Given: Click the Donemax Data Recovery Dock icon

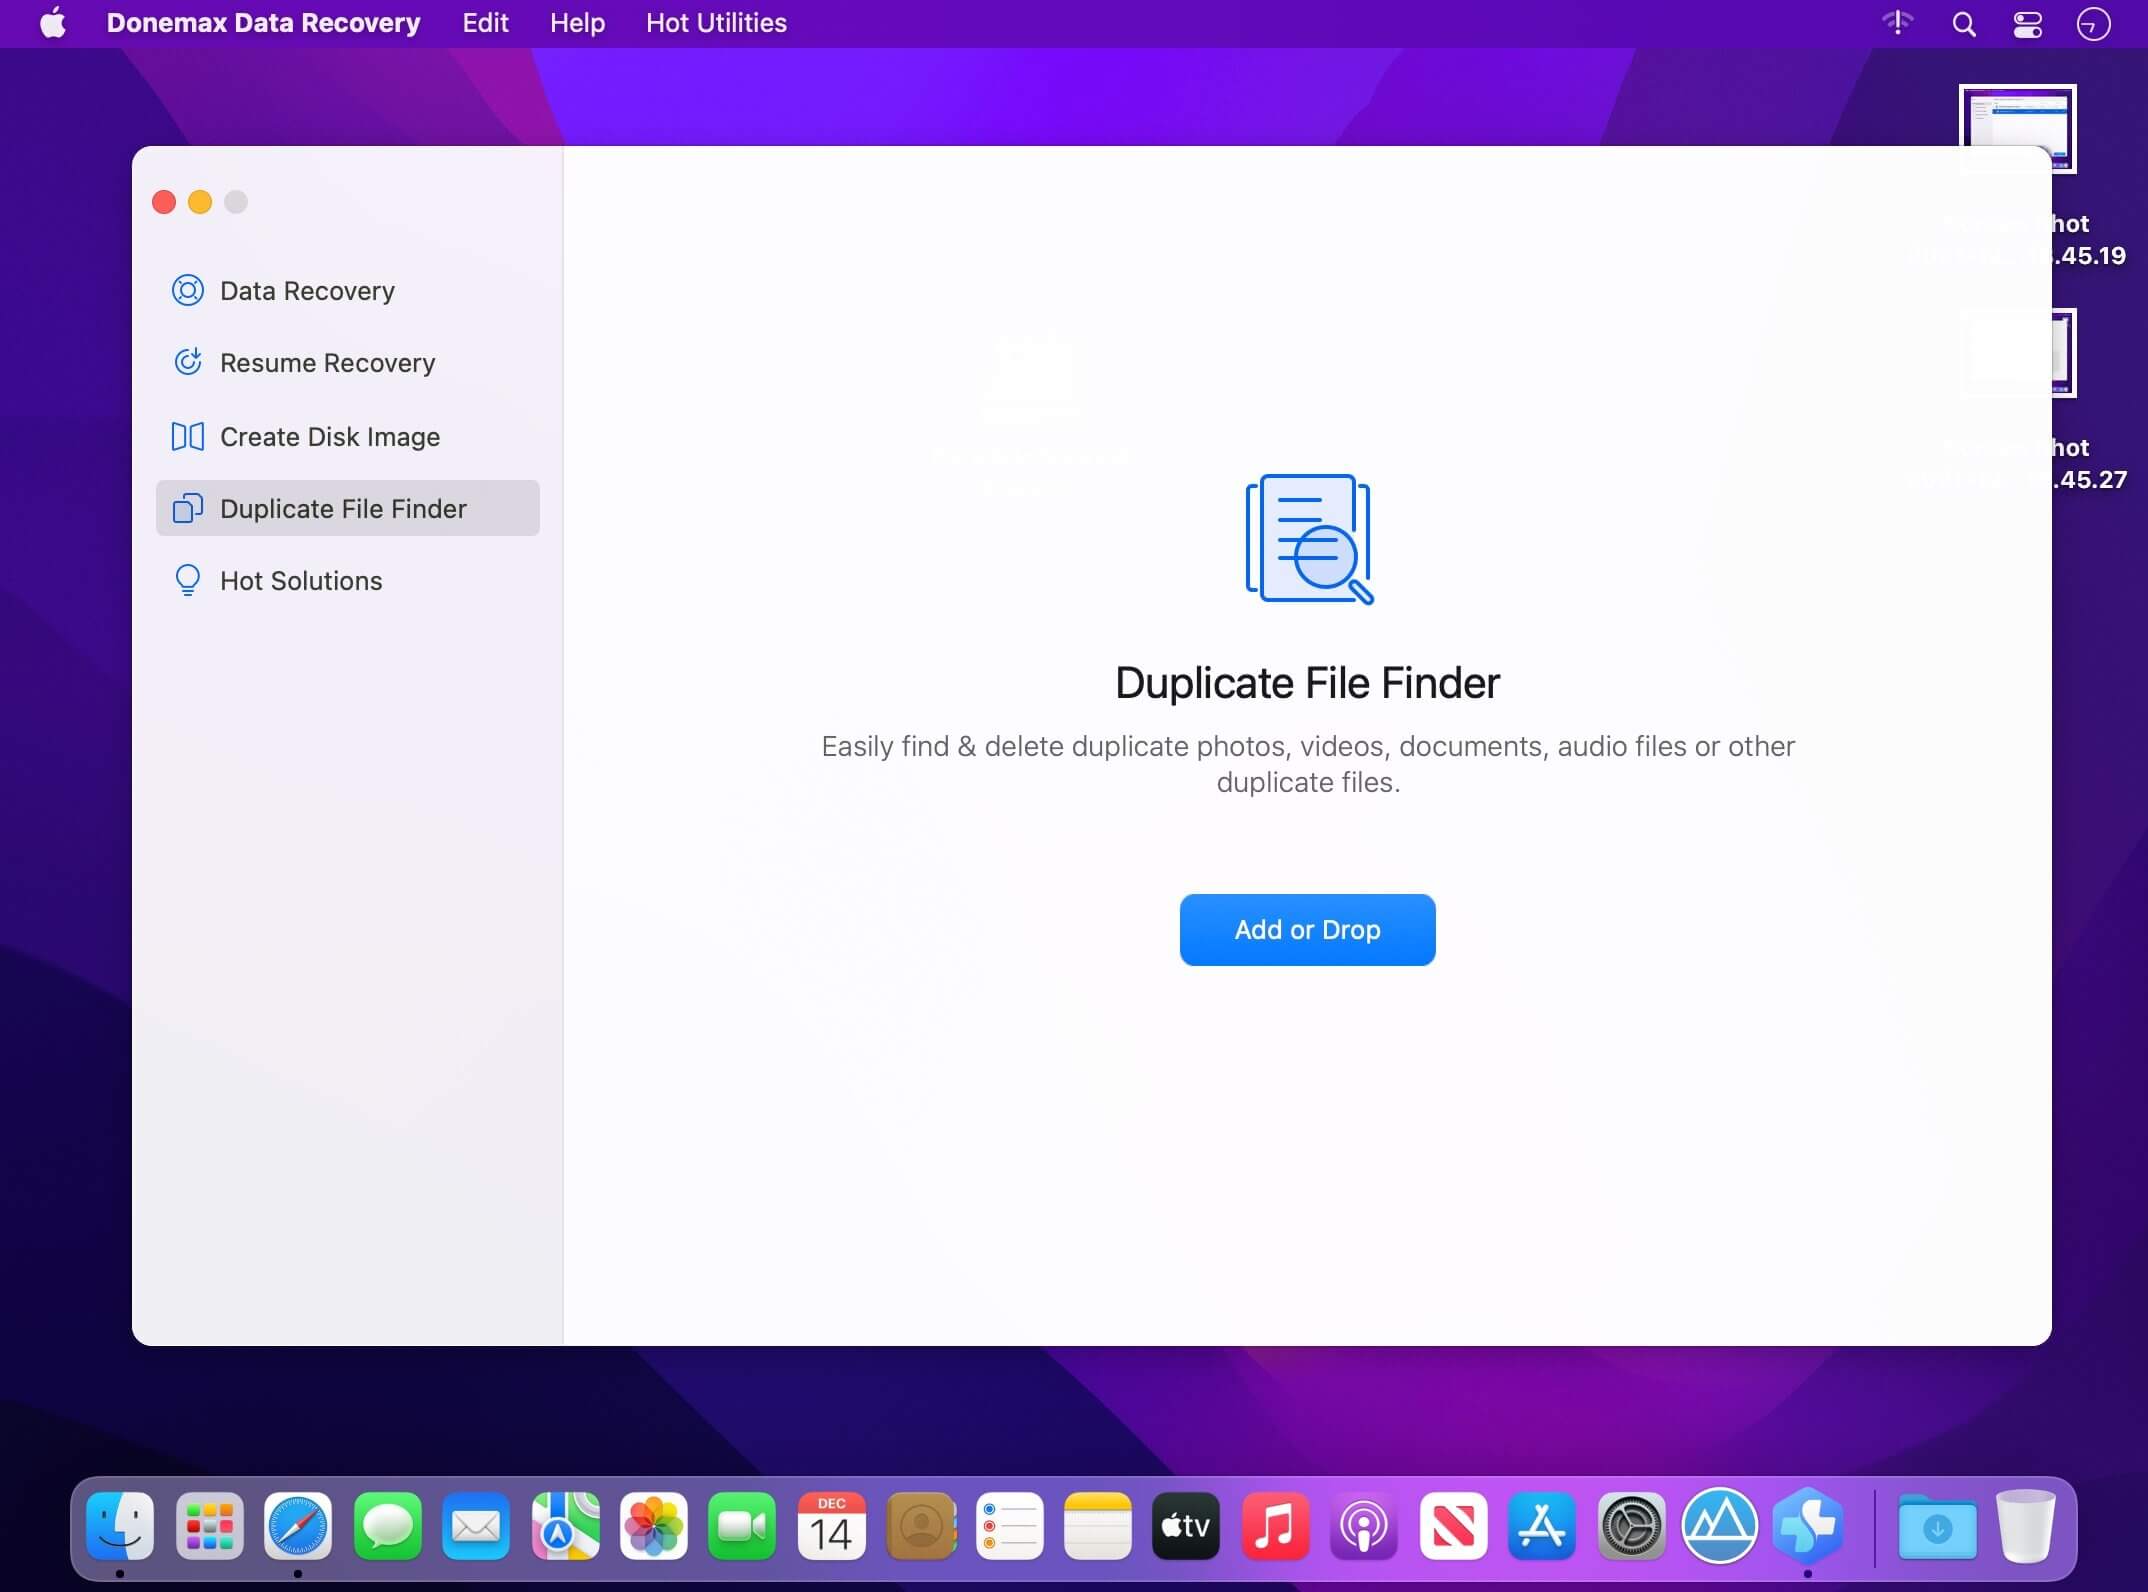Looking at the screenshot, I should (x=1808, y=1526).
